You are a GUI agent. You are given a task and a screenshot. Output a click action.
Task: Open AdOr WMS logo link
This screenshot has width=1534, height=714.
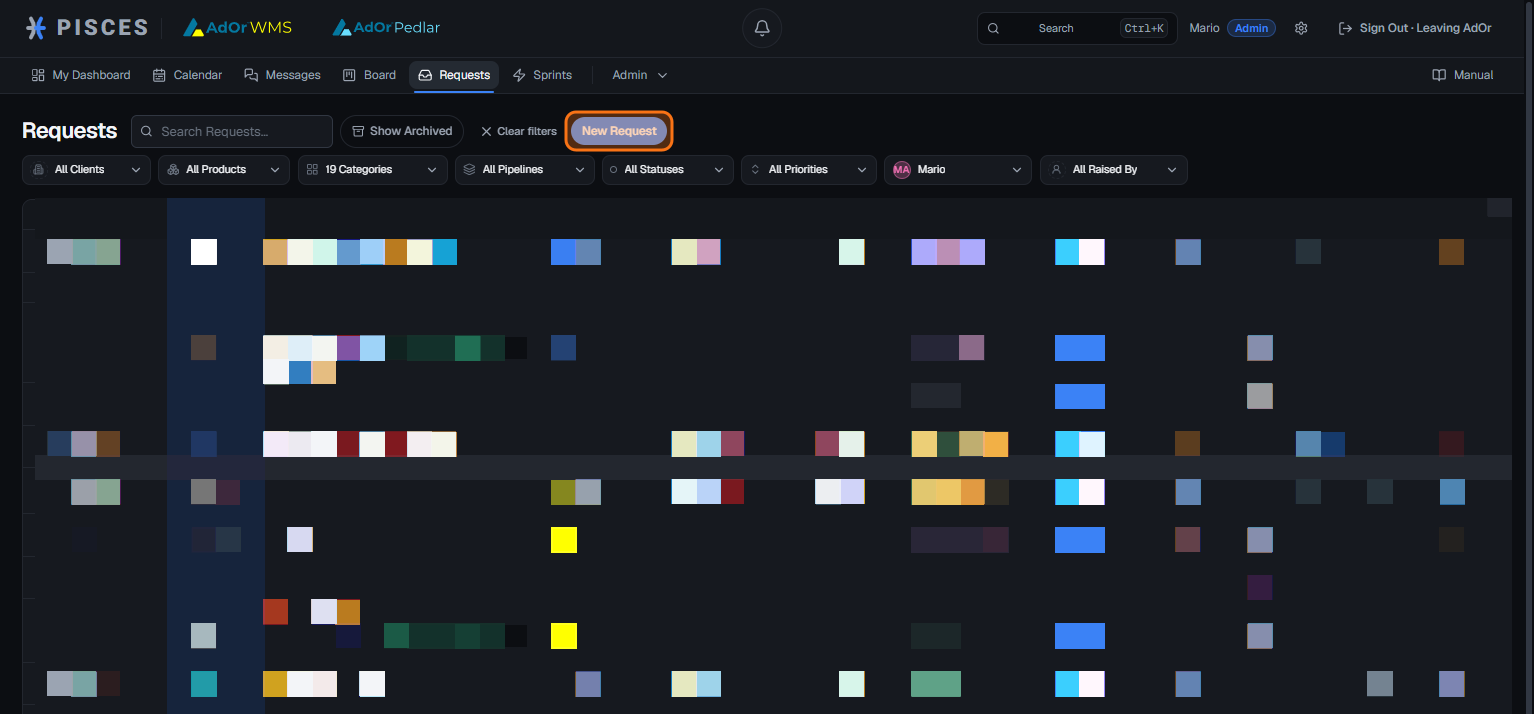tap(238, 28)
